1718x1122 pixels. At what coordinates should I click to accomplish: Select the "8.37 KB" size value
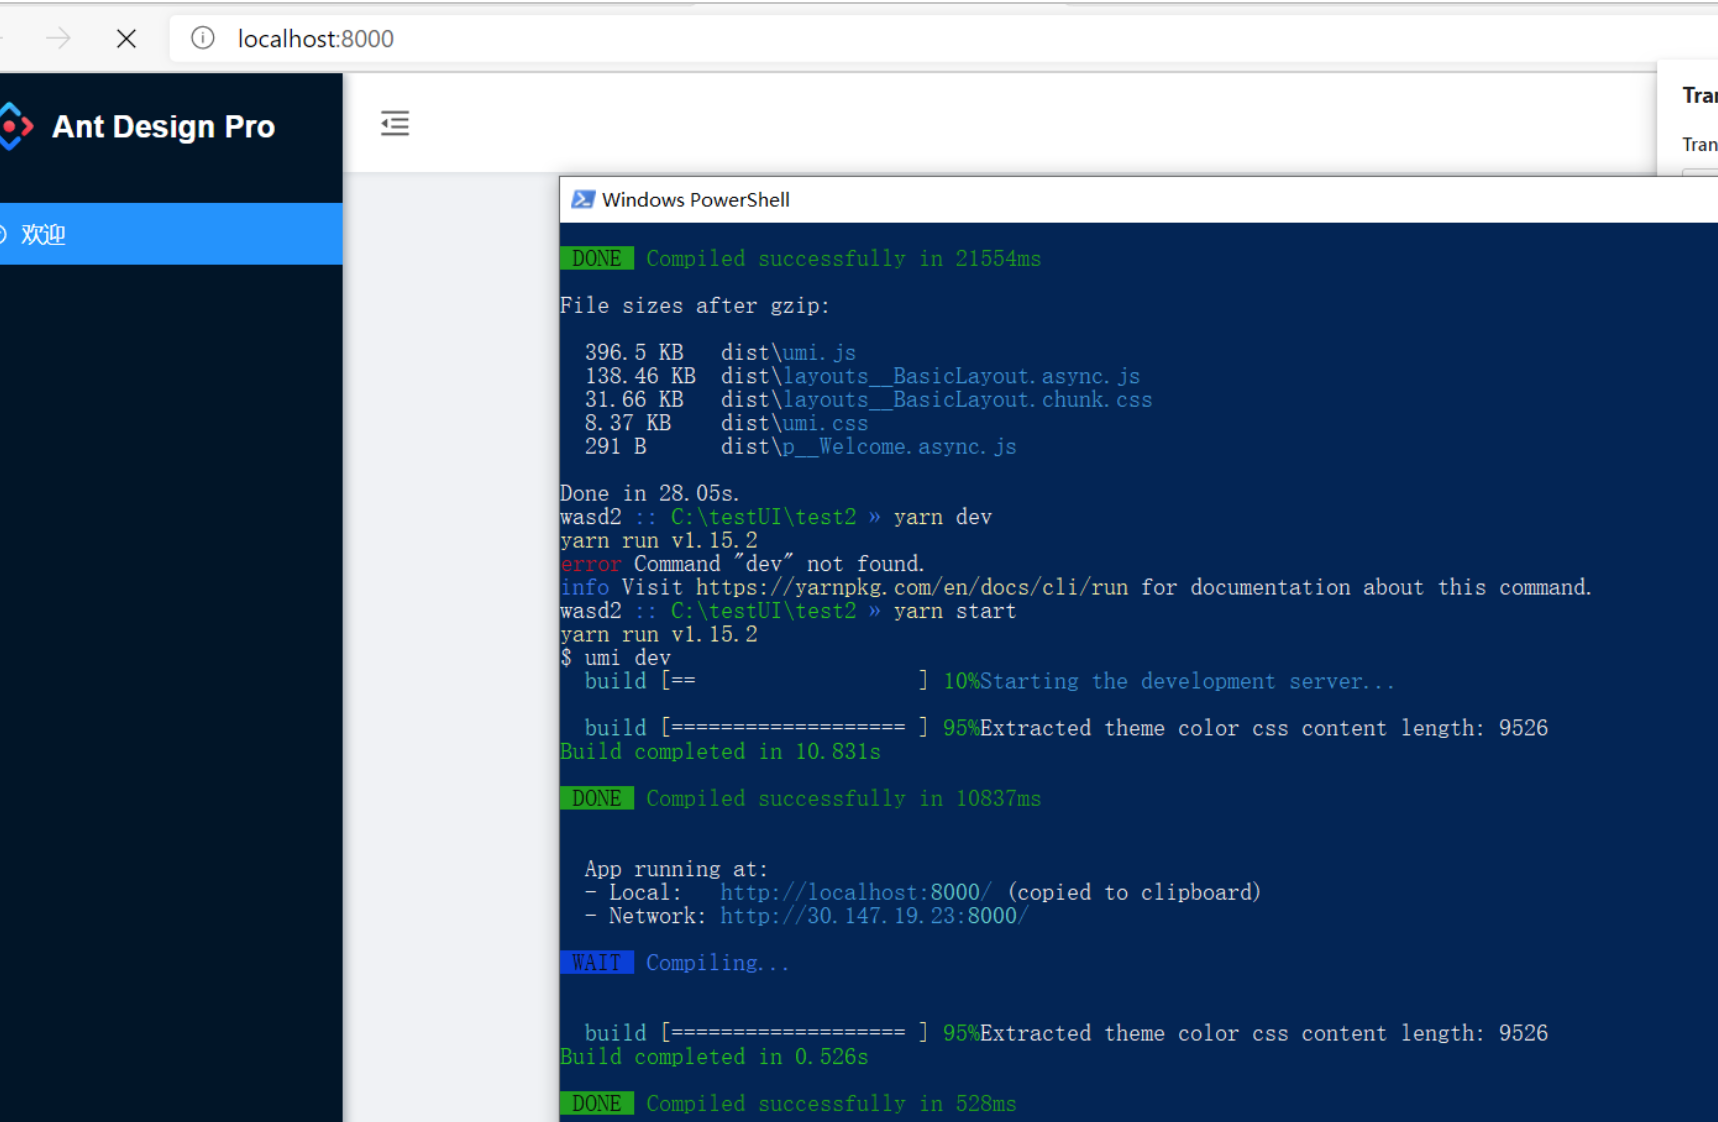point(628,423)
